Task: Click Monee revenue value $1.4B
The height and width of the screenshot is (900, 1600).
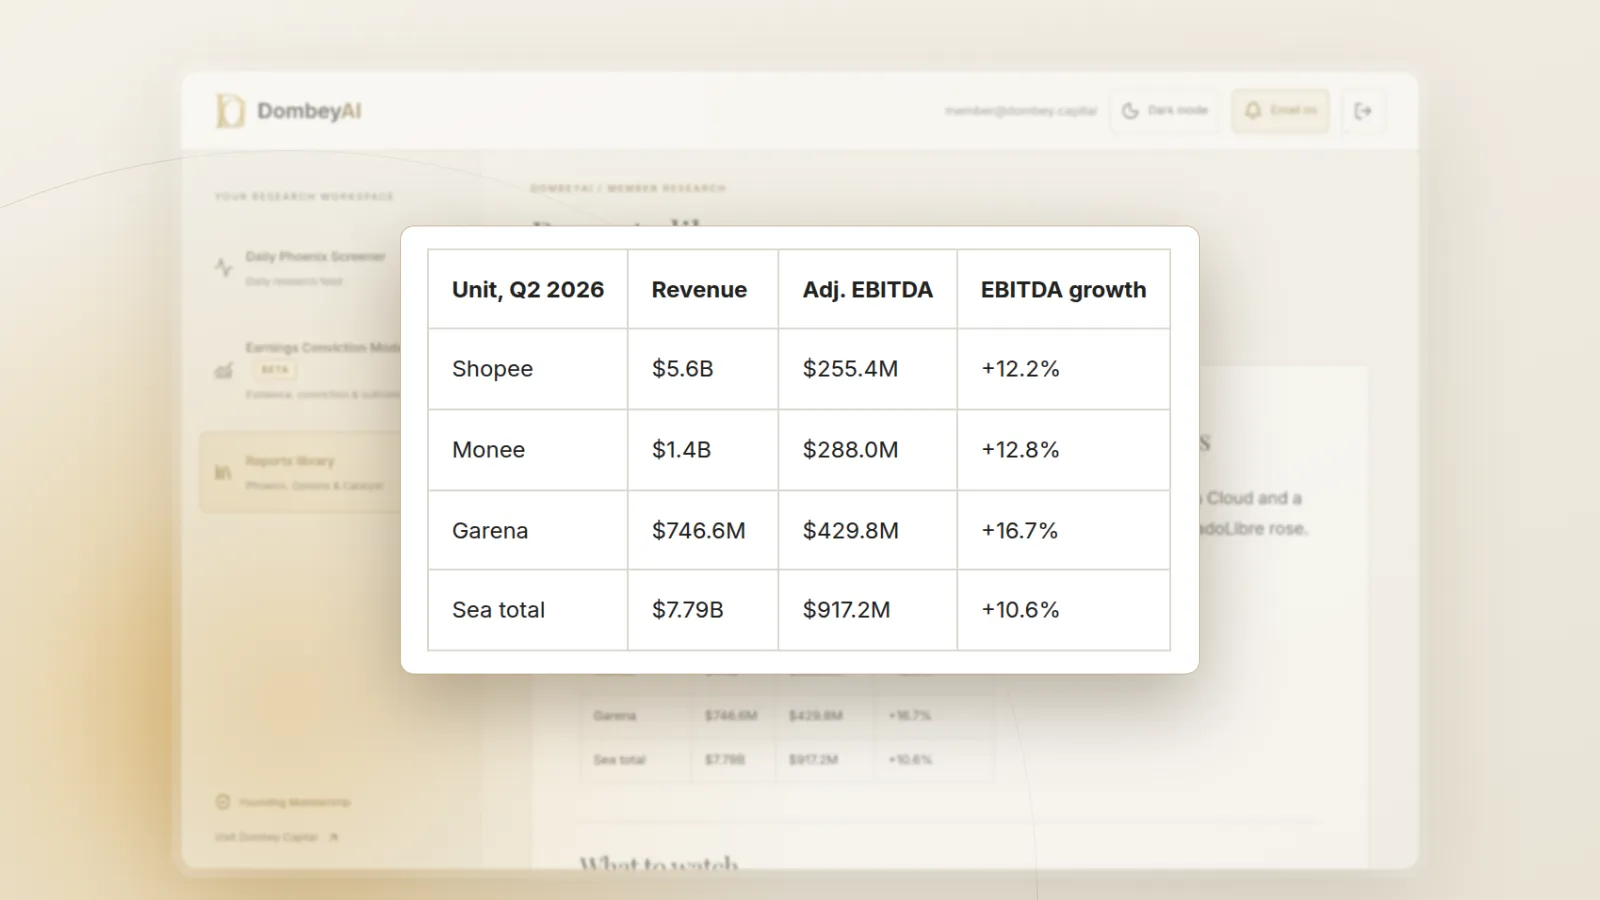Action: point(682,450)
